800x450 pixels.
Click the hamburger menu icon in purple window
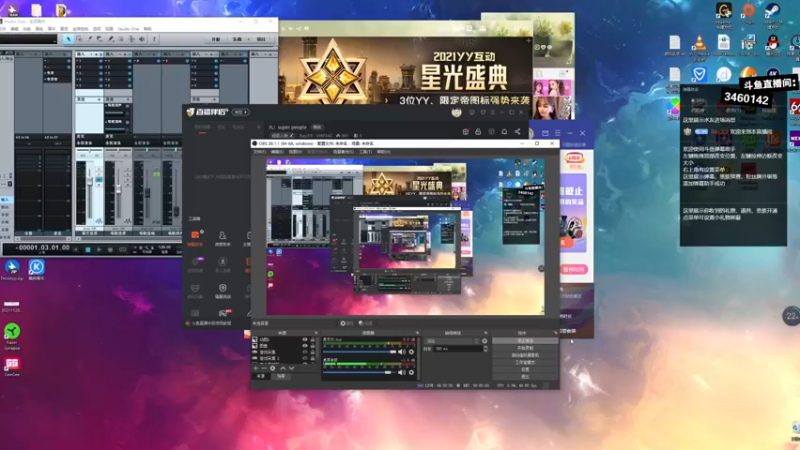click(558, 133)
